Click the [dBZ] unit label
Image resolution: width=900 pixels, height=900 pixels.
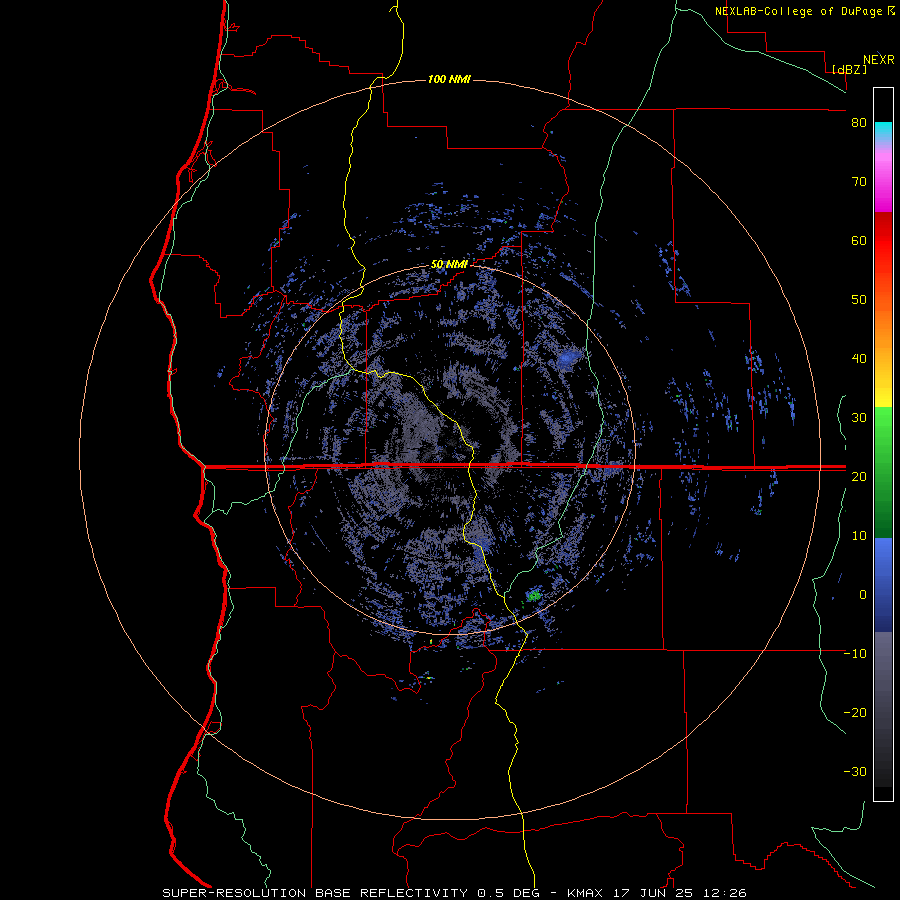tap(849, 69)
